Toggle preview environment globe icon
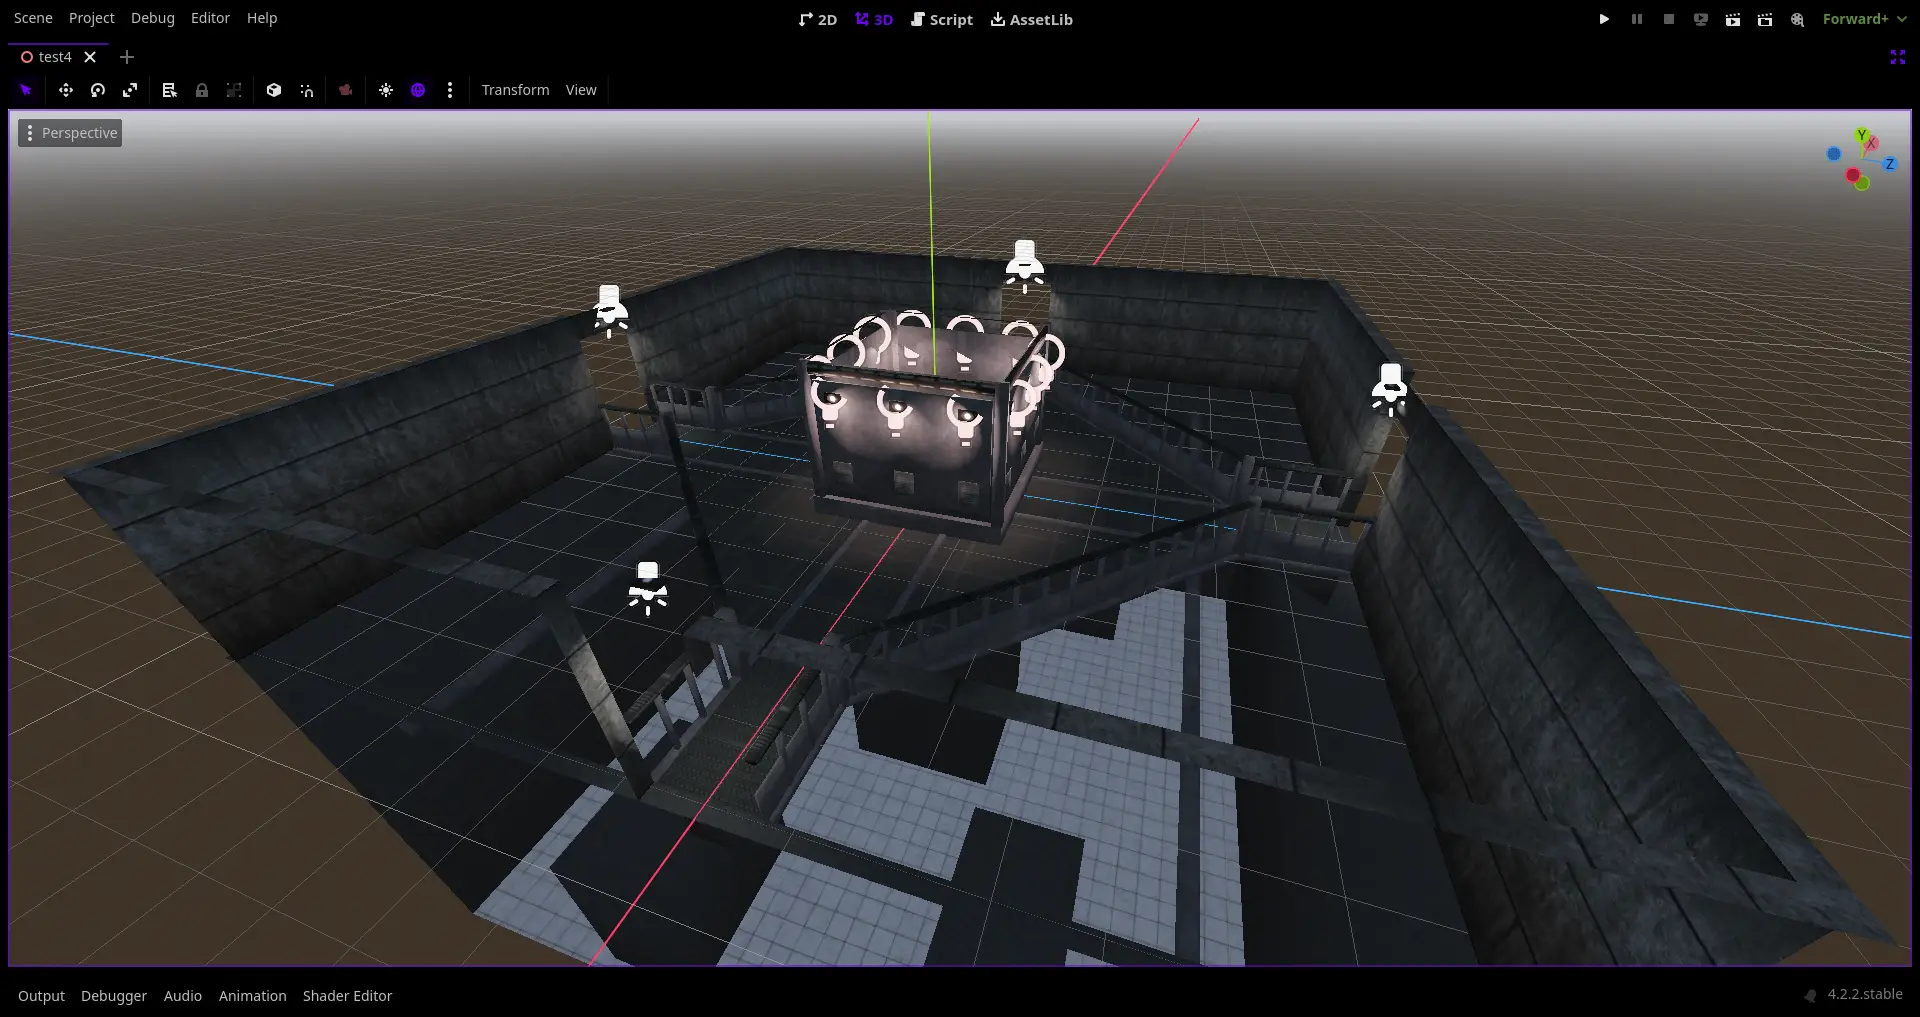1920x1017 pixels. (x=418, y=90)
